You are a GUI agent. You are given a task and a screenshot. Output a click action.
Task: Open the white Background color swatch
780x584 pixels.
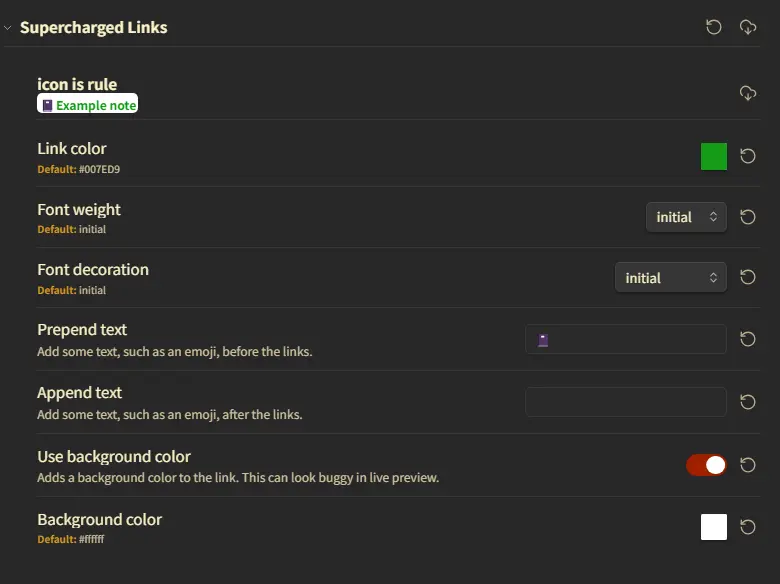point(714,527)
